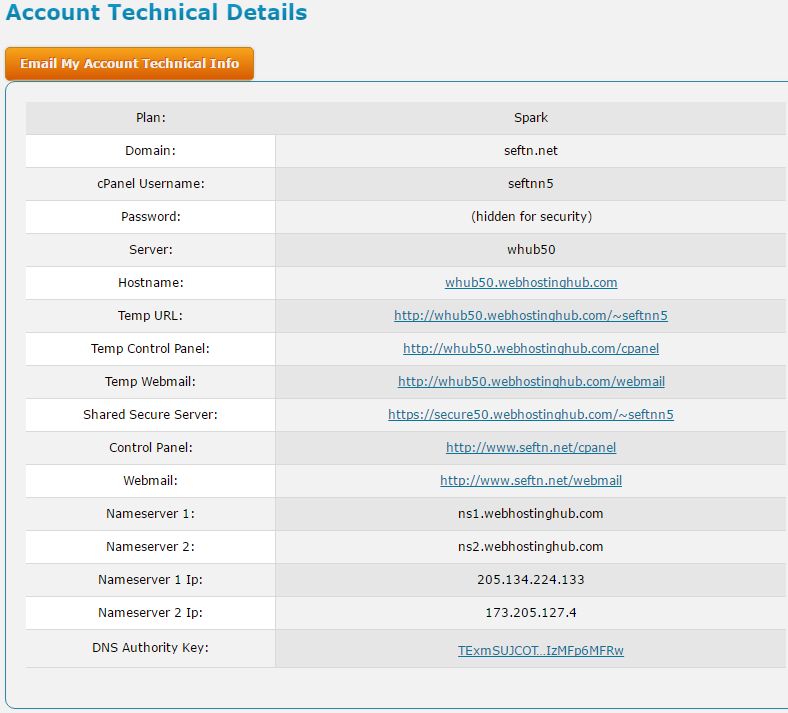Screen dimensions: 788x713
Task: Click IP address 205.134.224.133
Action: click(x=531, y=579)
